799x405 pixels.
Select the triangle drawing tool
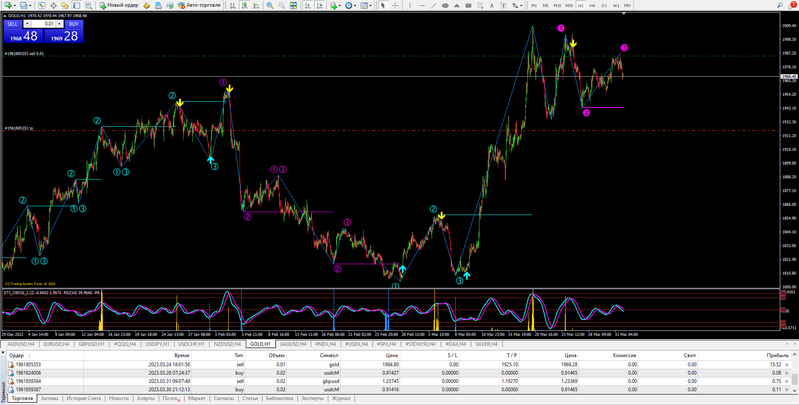457,6
